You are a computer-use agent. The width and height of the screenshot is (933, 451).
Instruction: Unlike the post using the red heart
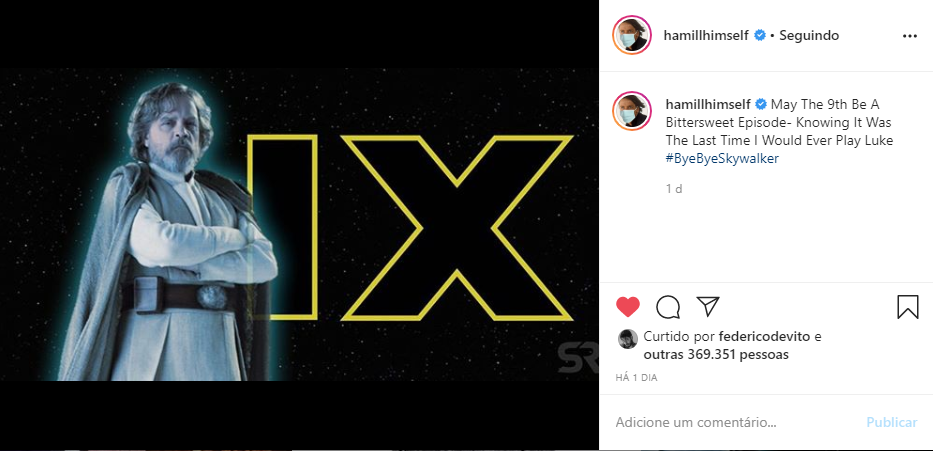point(628,307)
